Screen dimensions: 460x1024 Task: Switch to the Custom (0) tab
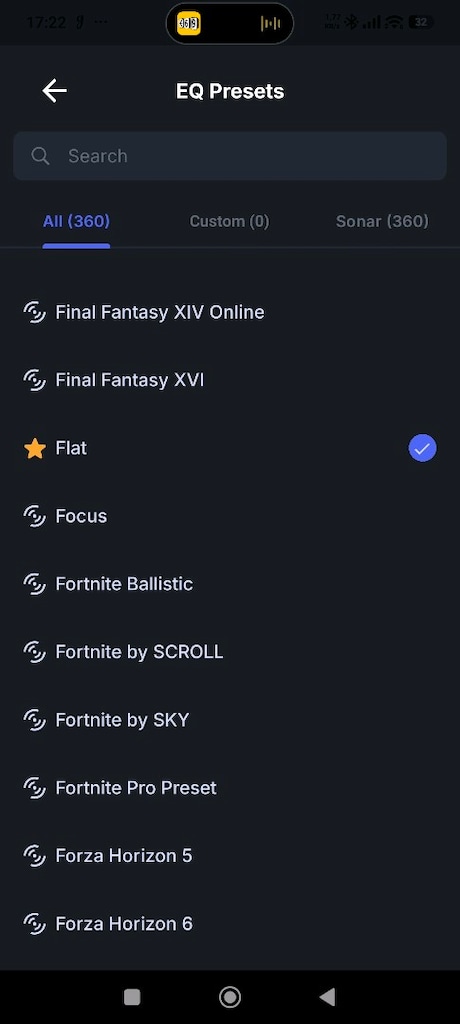pyautogui.click(x=229, y=221)
